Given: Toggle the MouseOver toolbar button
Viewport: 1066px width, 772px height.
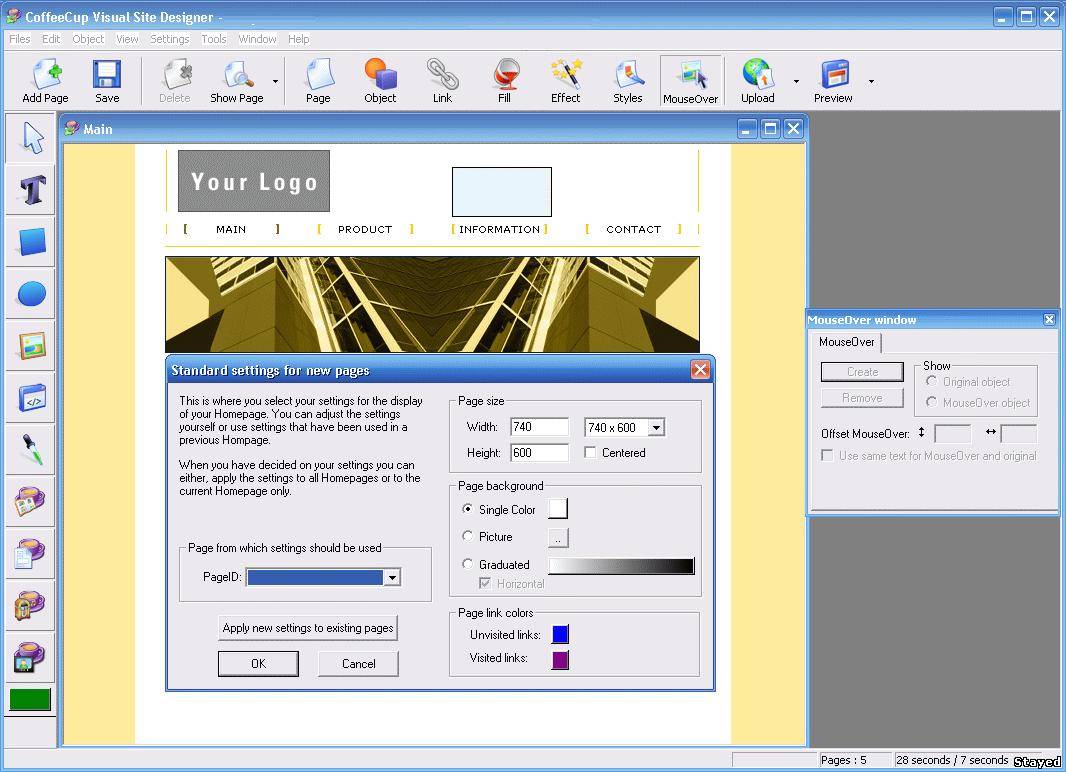Looking at the screenshot, I should tap(691, 82).
